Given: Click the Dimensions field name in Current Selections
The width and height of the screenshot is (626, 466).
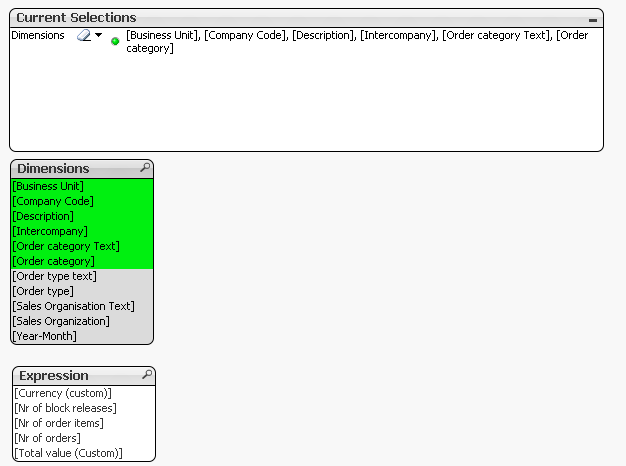Looking at the screenshot, I should (x=38, y=36).
